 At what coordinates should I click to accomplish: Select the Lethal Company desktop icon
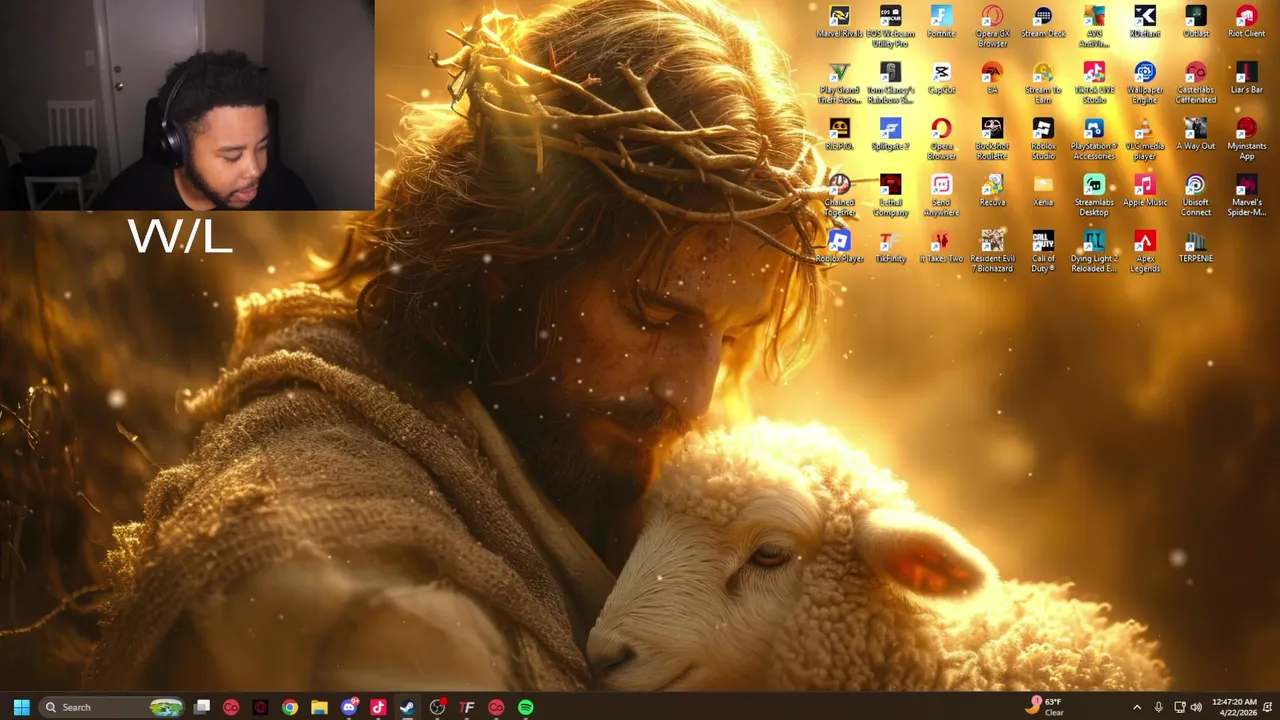pyautogui.click(x=890, y=195)
